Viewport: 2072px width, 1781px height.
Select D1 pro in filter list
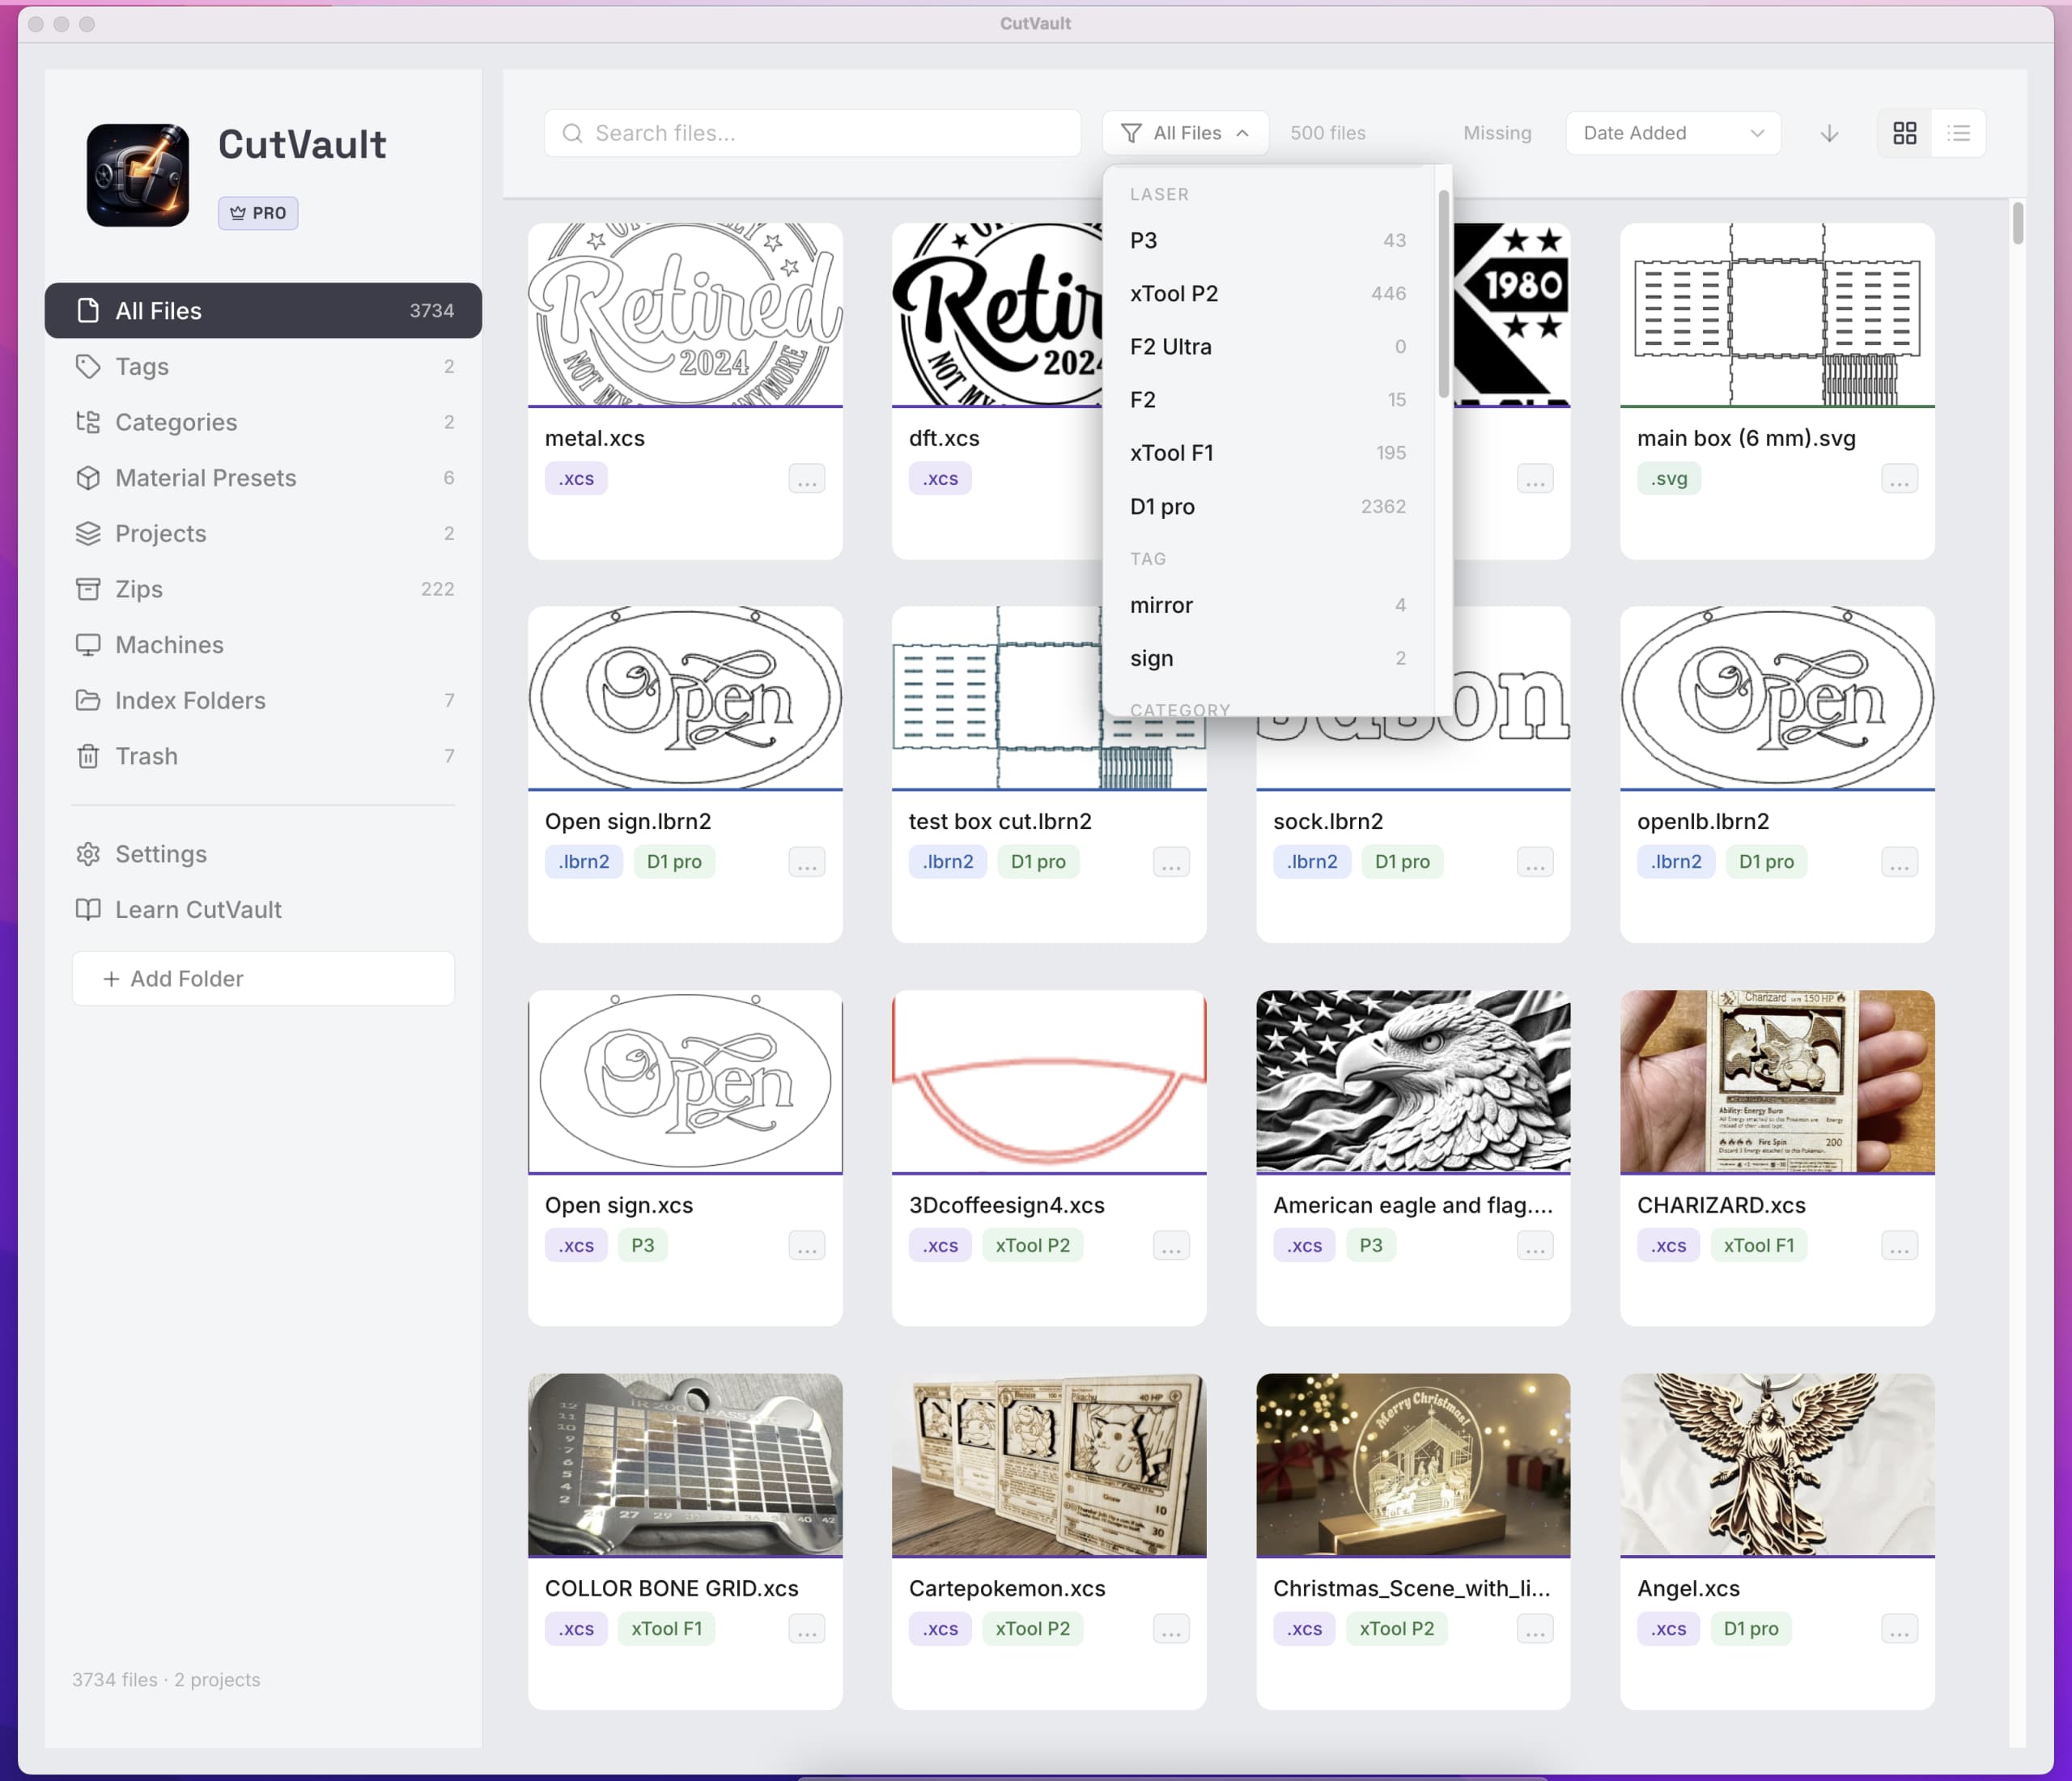tap(1268, 507)
